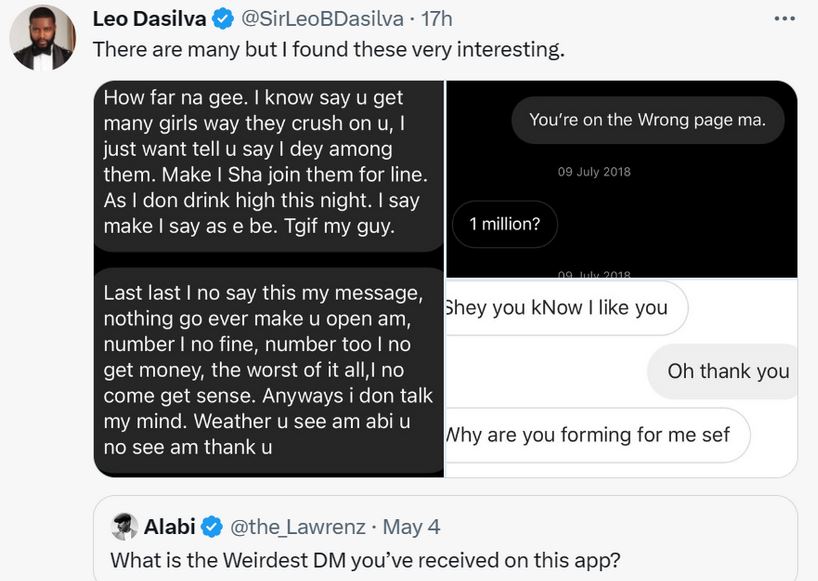This screenshot has width=818, height=581.
Task: Click Alabi's verified badge icon
Action: pyautogui.click(x=212, y=526)
